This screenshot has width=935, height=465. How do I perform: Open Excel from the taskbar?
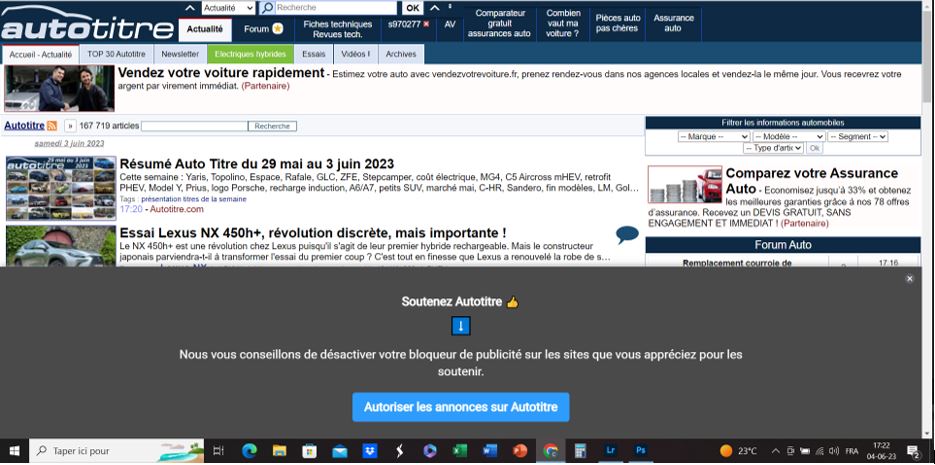point(459,451)
